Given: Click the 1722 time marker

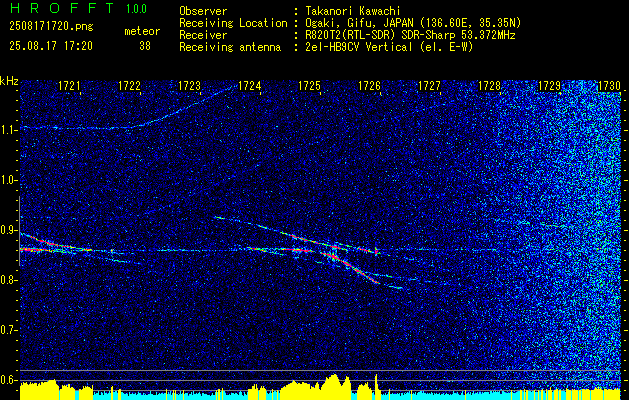Looking at the screenshot, I should click(x=129, y=85).
